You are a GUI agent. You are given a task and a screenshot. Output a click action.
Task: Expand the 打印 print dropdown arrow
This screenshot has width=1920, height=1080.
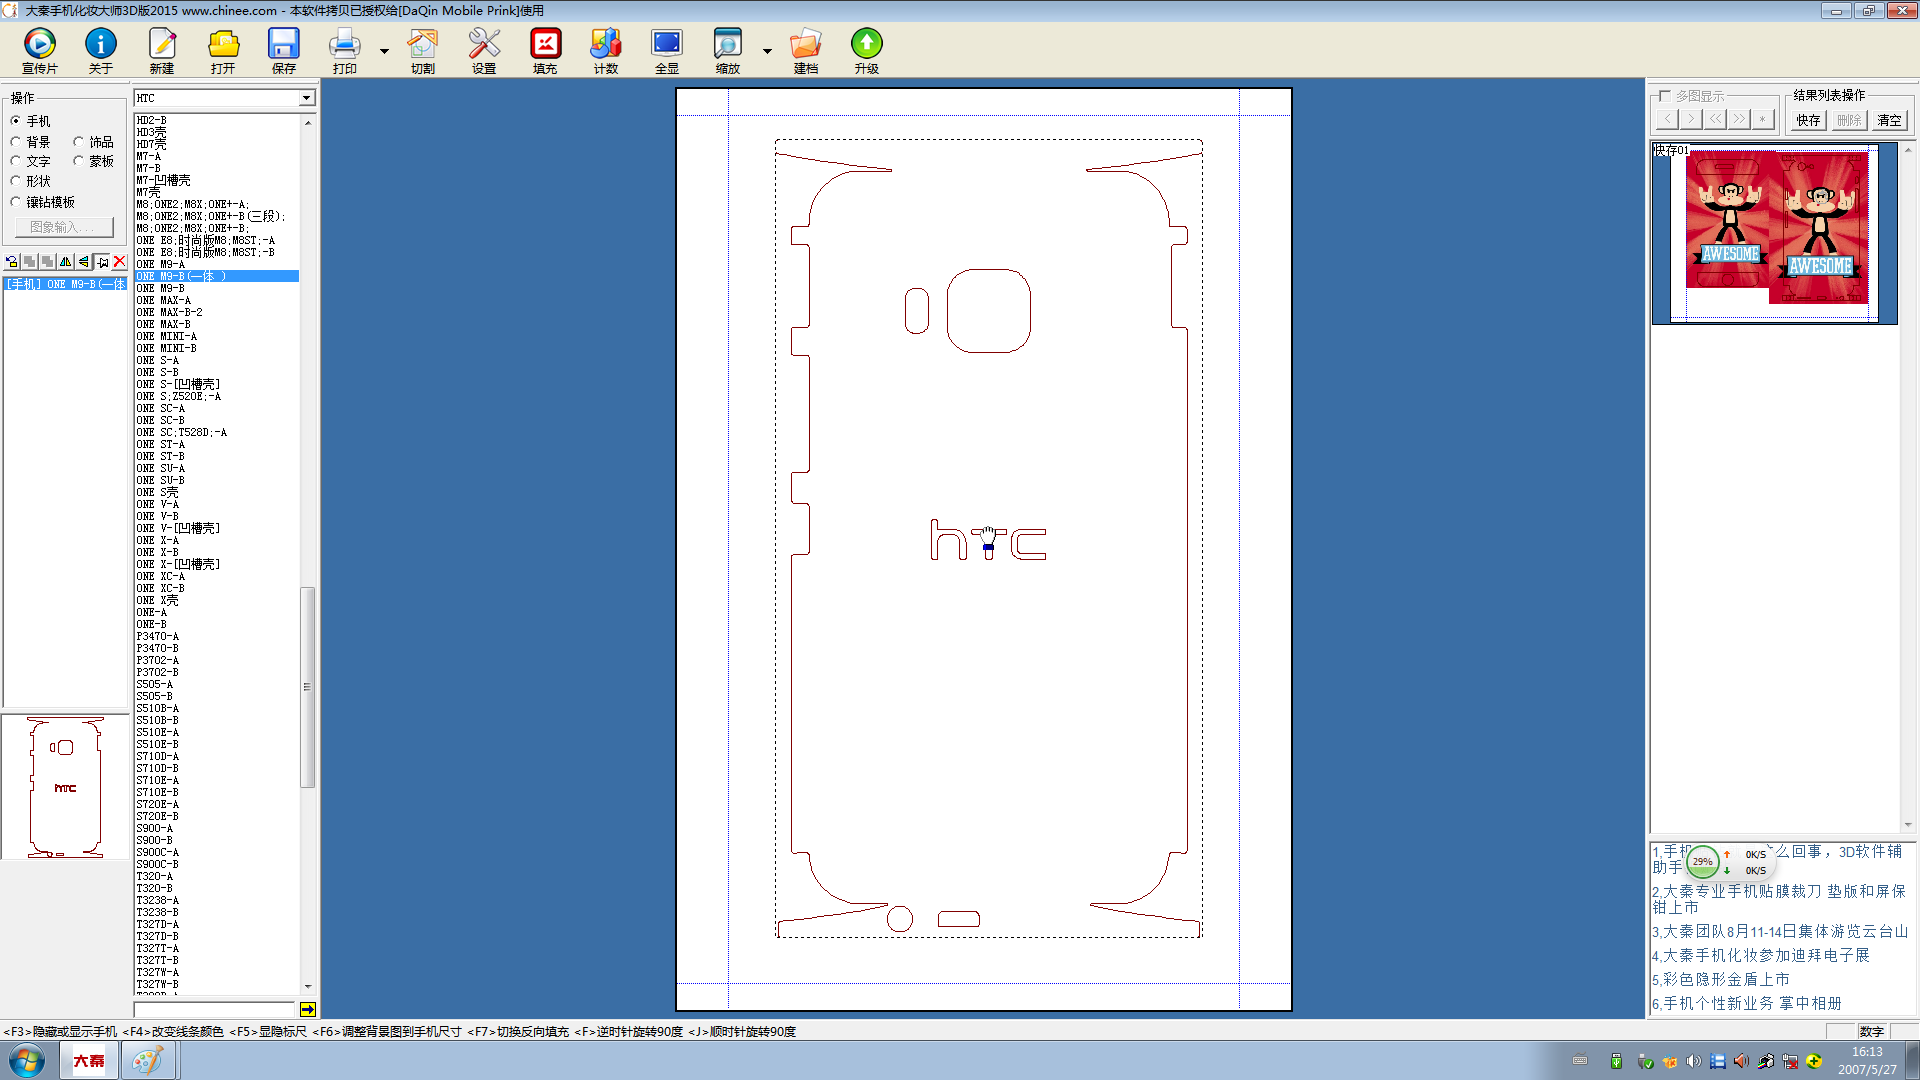pos(384,50)
